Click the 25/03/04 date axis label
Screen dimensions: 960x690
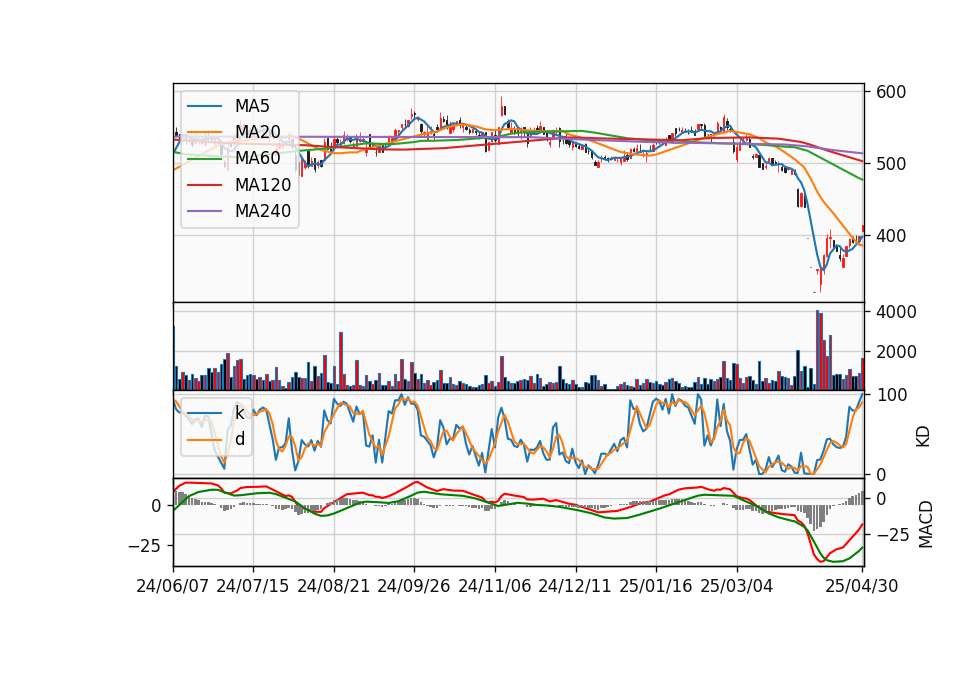tap(737, 586)
